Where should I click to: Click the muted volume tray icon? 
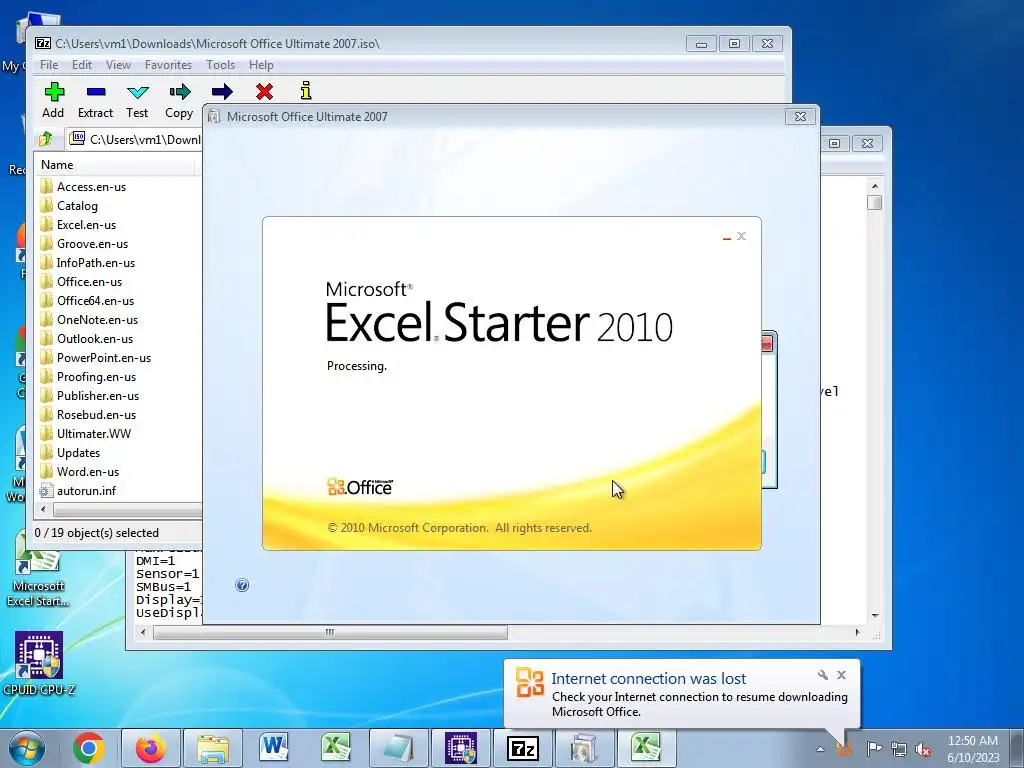(923, 749)
